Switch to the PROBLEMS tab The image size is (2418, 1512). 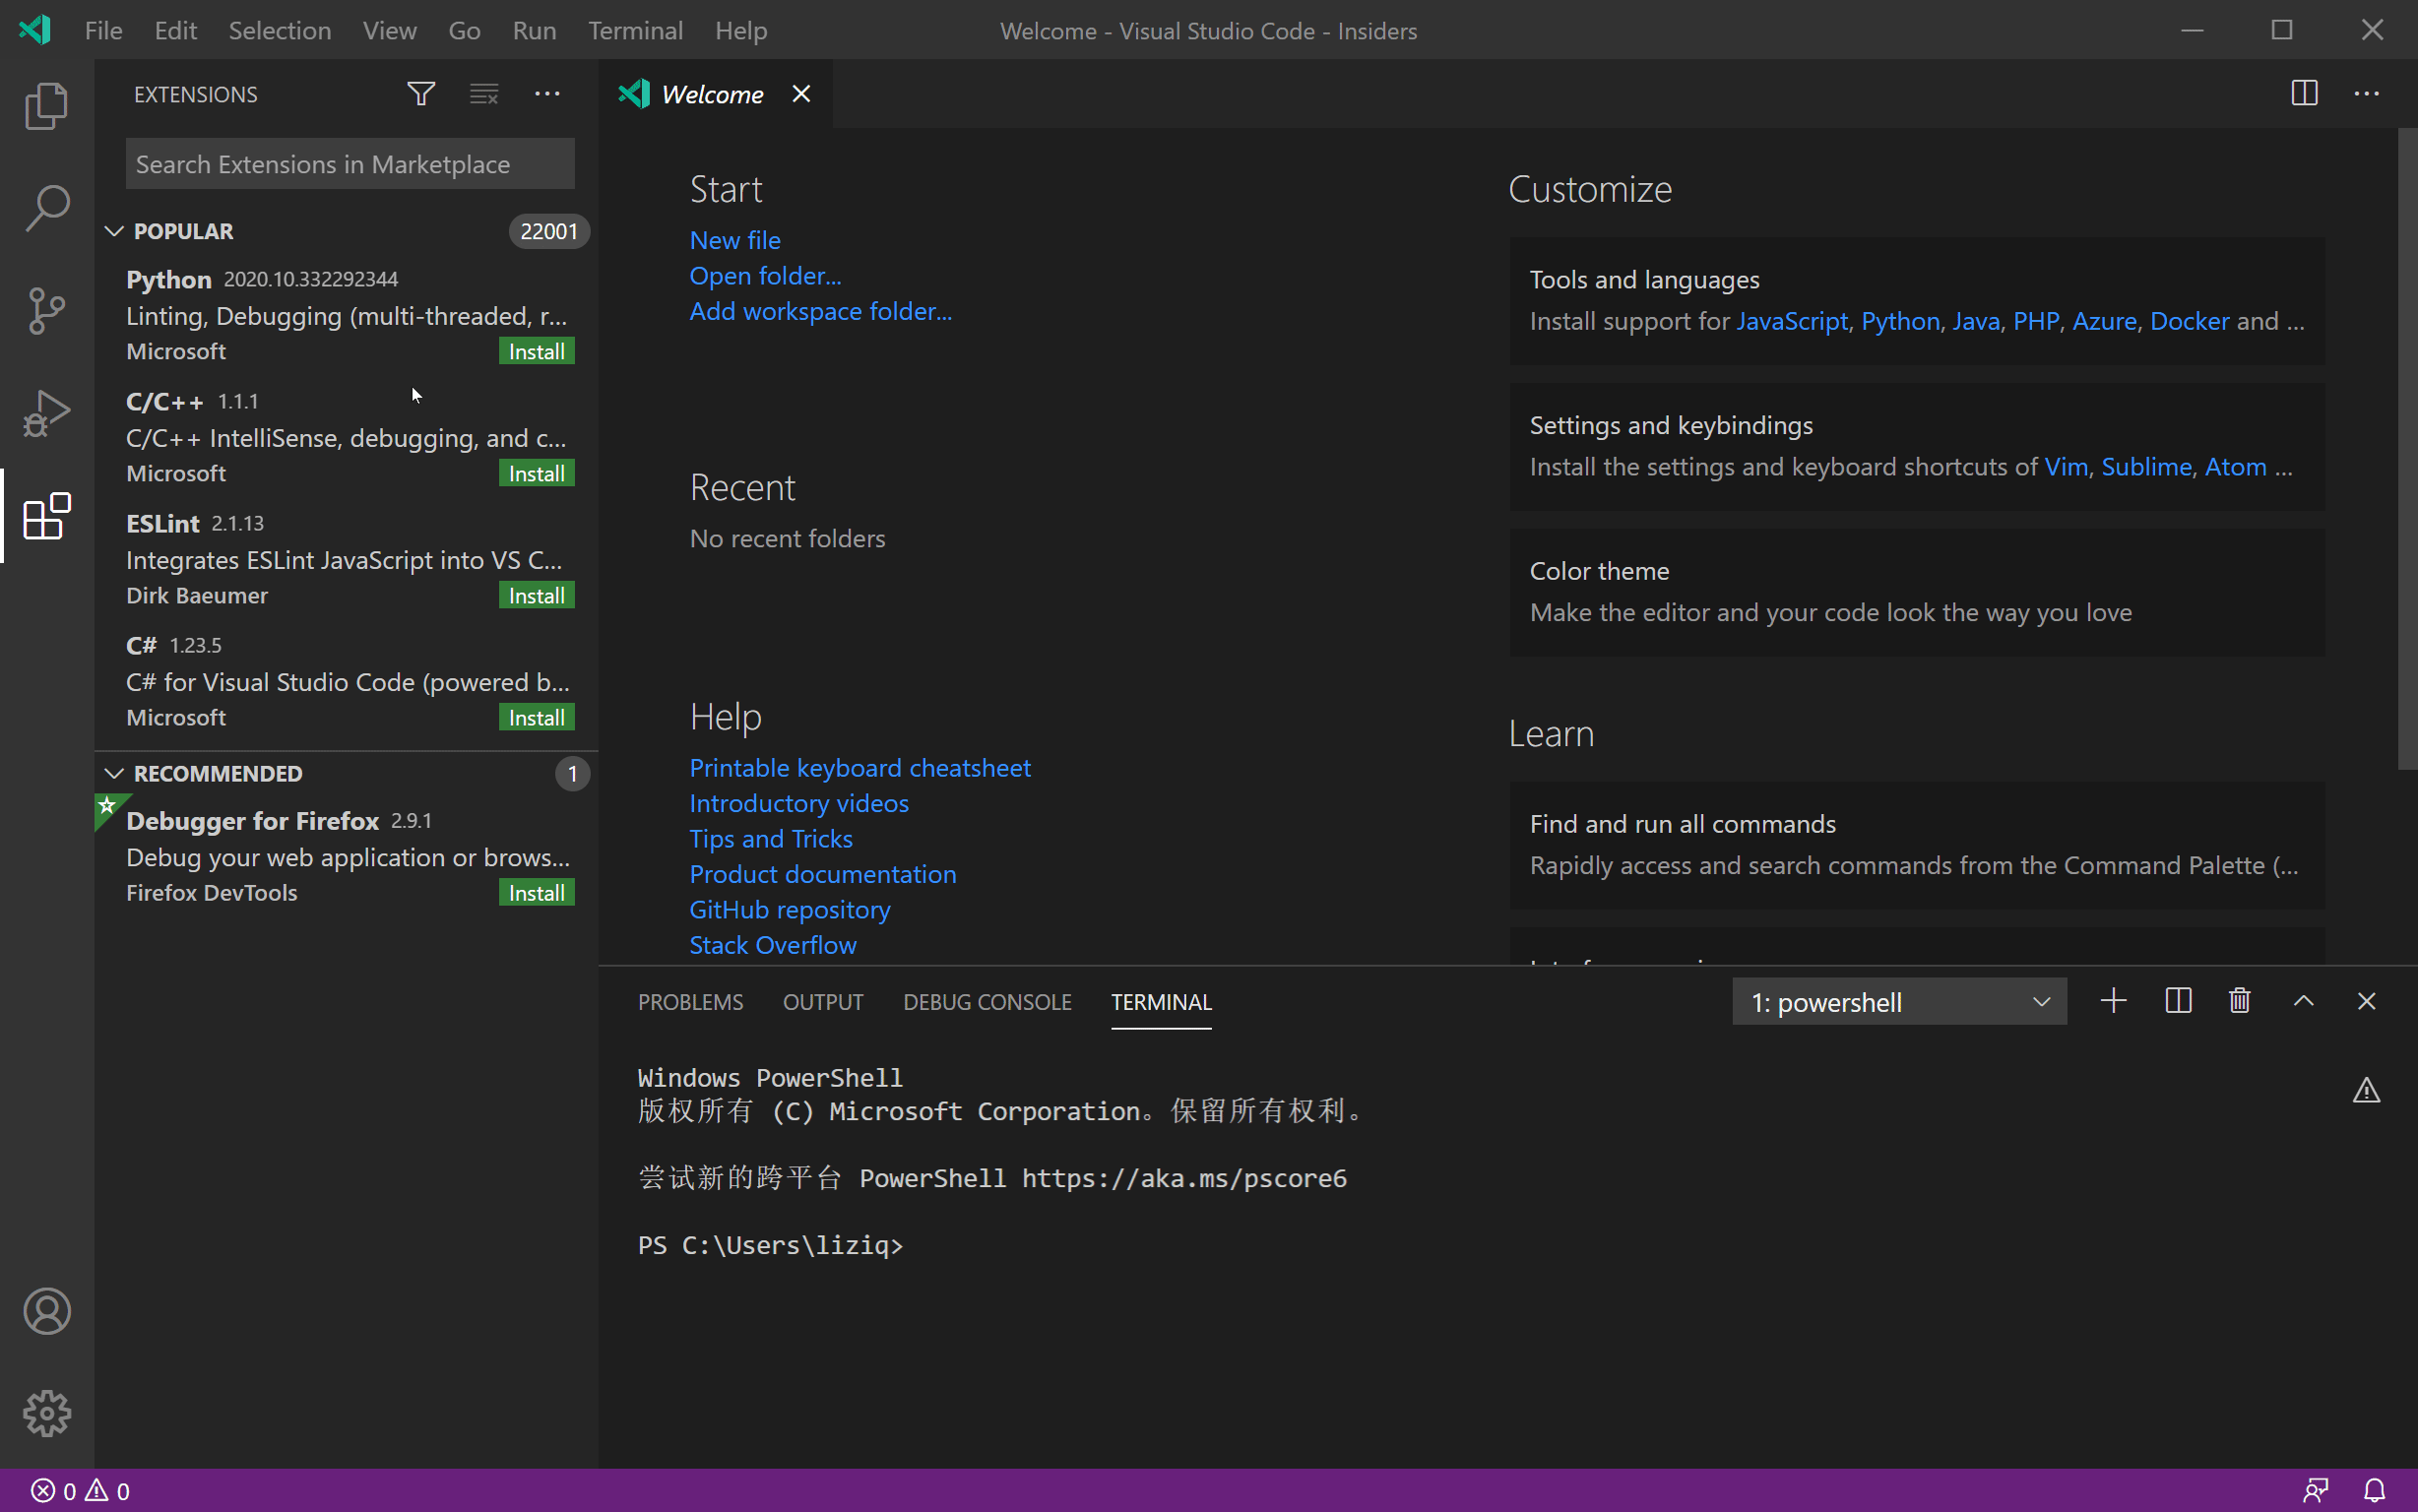[x=690, y=1001]
